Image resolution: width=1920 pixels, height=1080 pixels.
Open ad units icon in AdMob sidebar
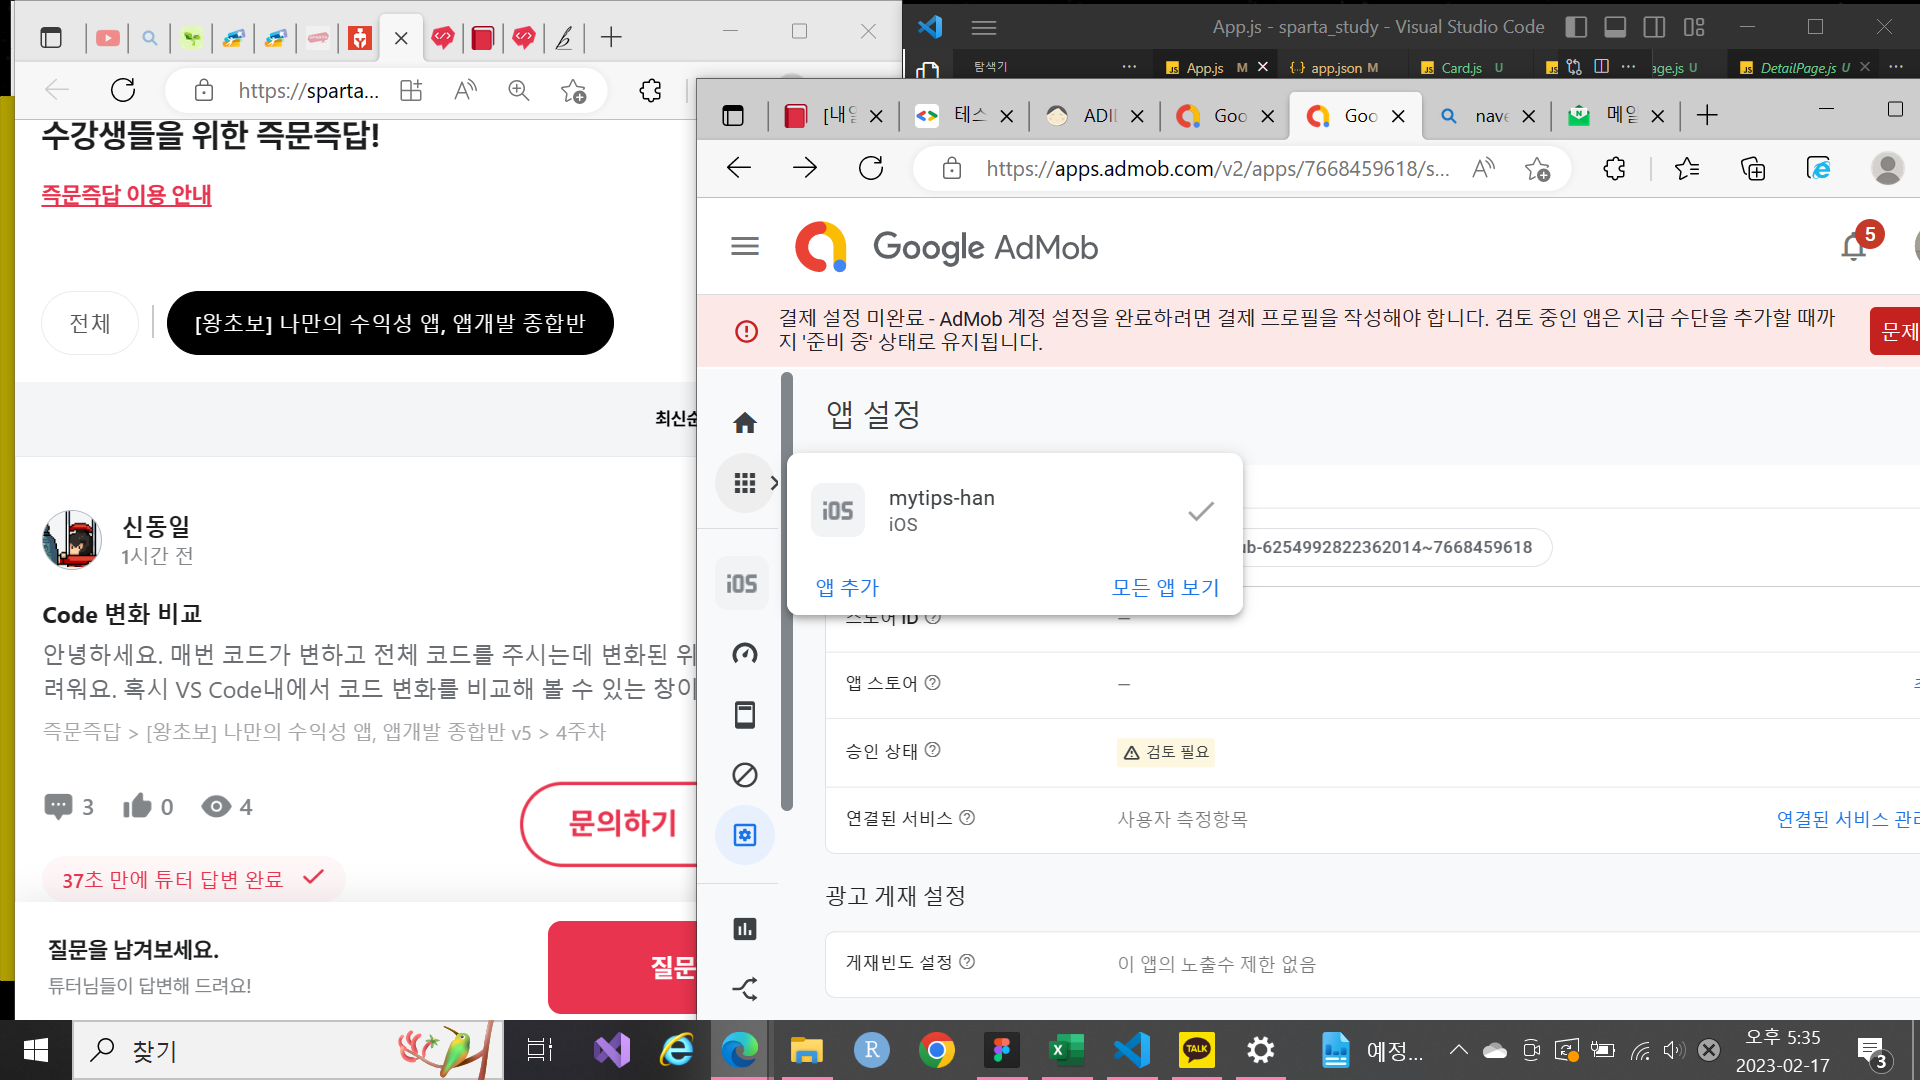[x=744, y=714]
